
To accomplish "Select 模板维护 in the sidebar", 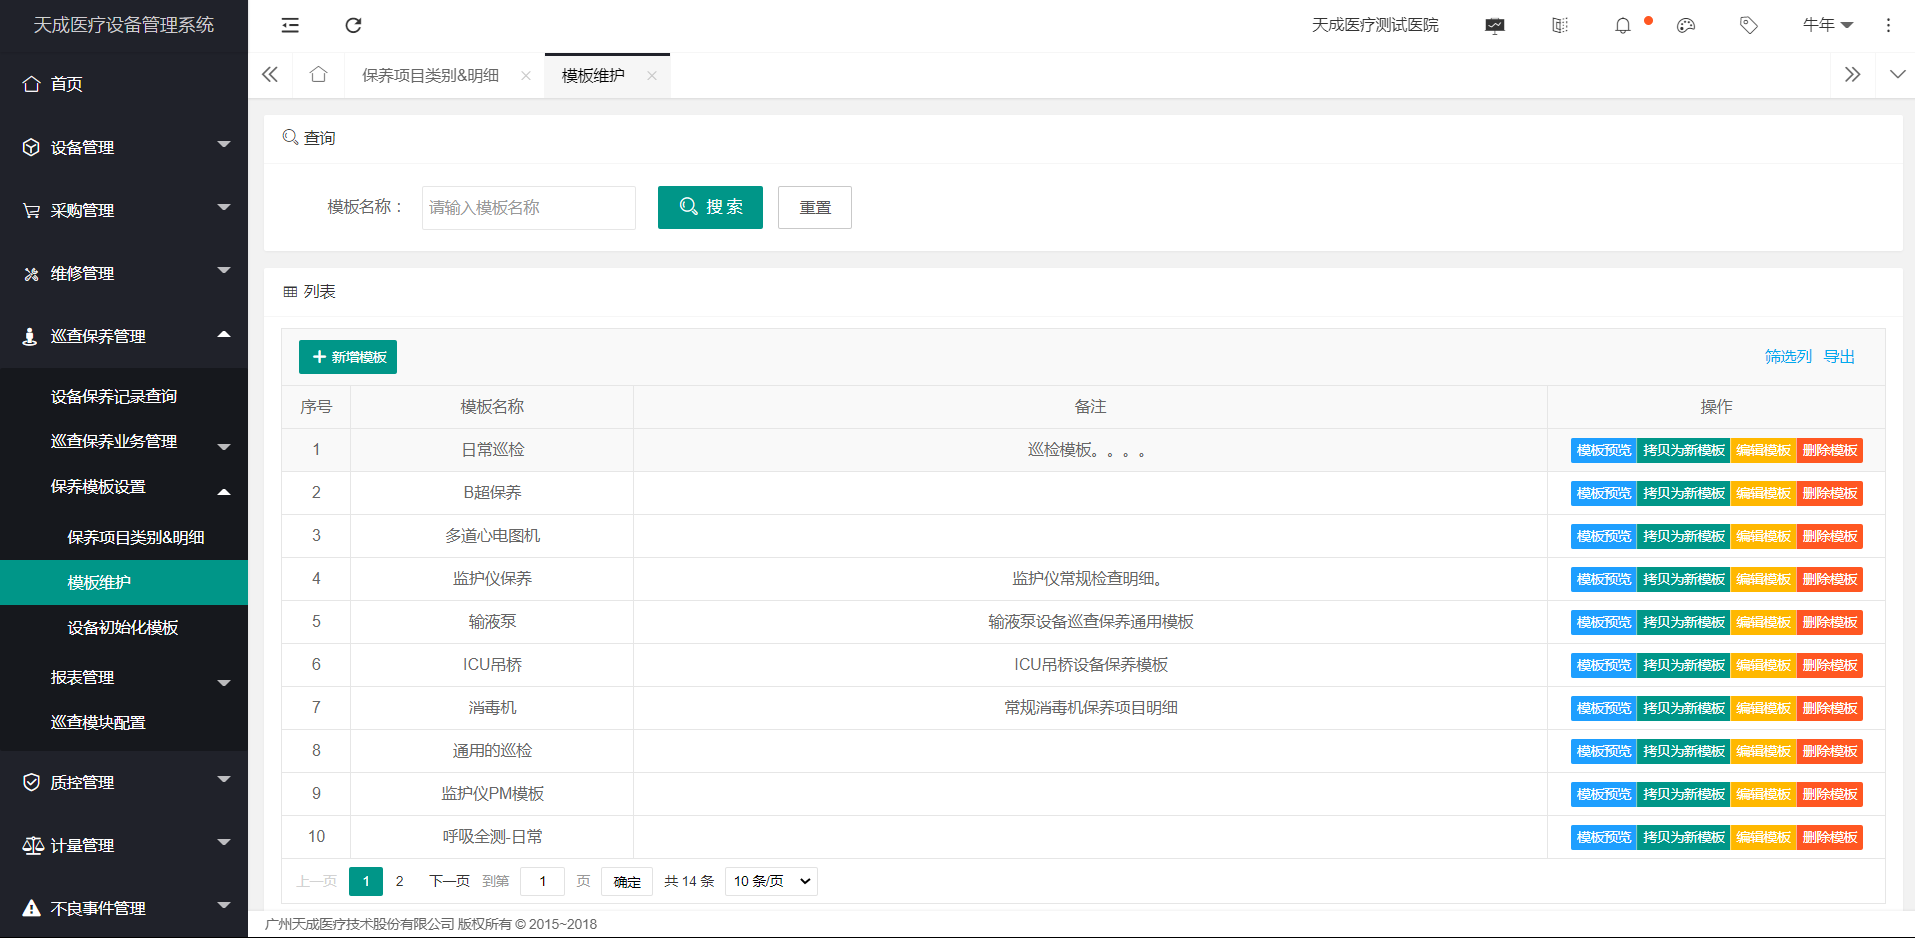I will click(x=124, y=582).
